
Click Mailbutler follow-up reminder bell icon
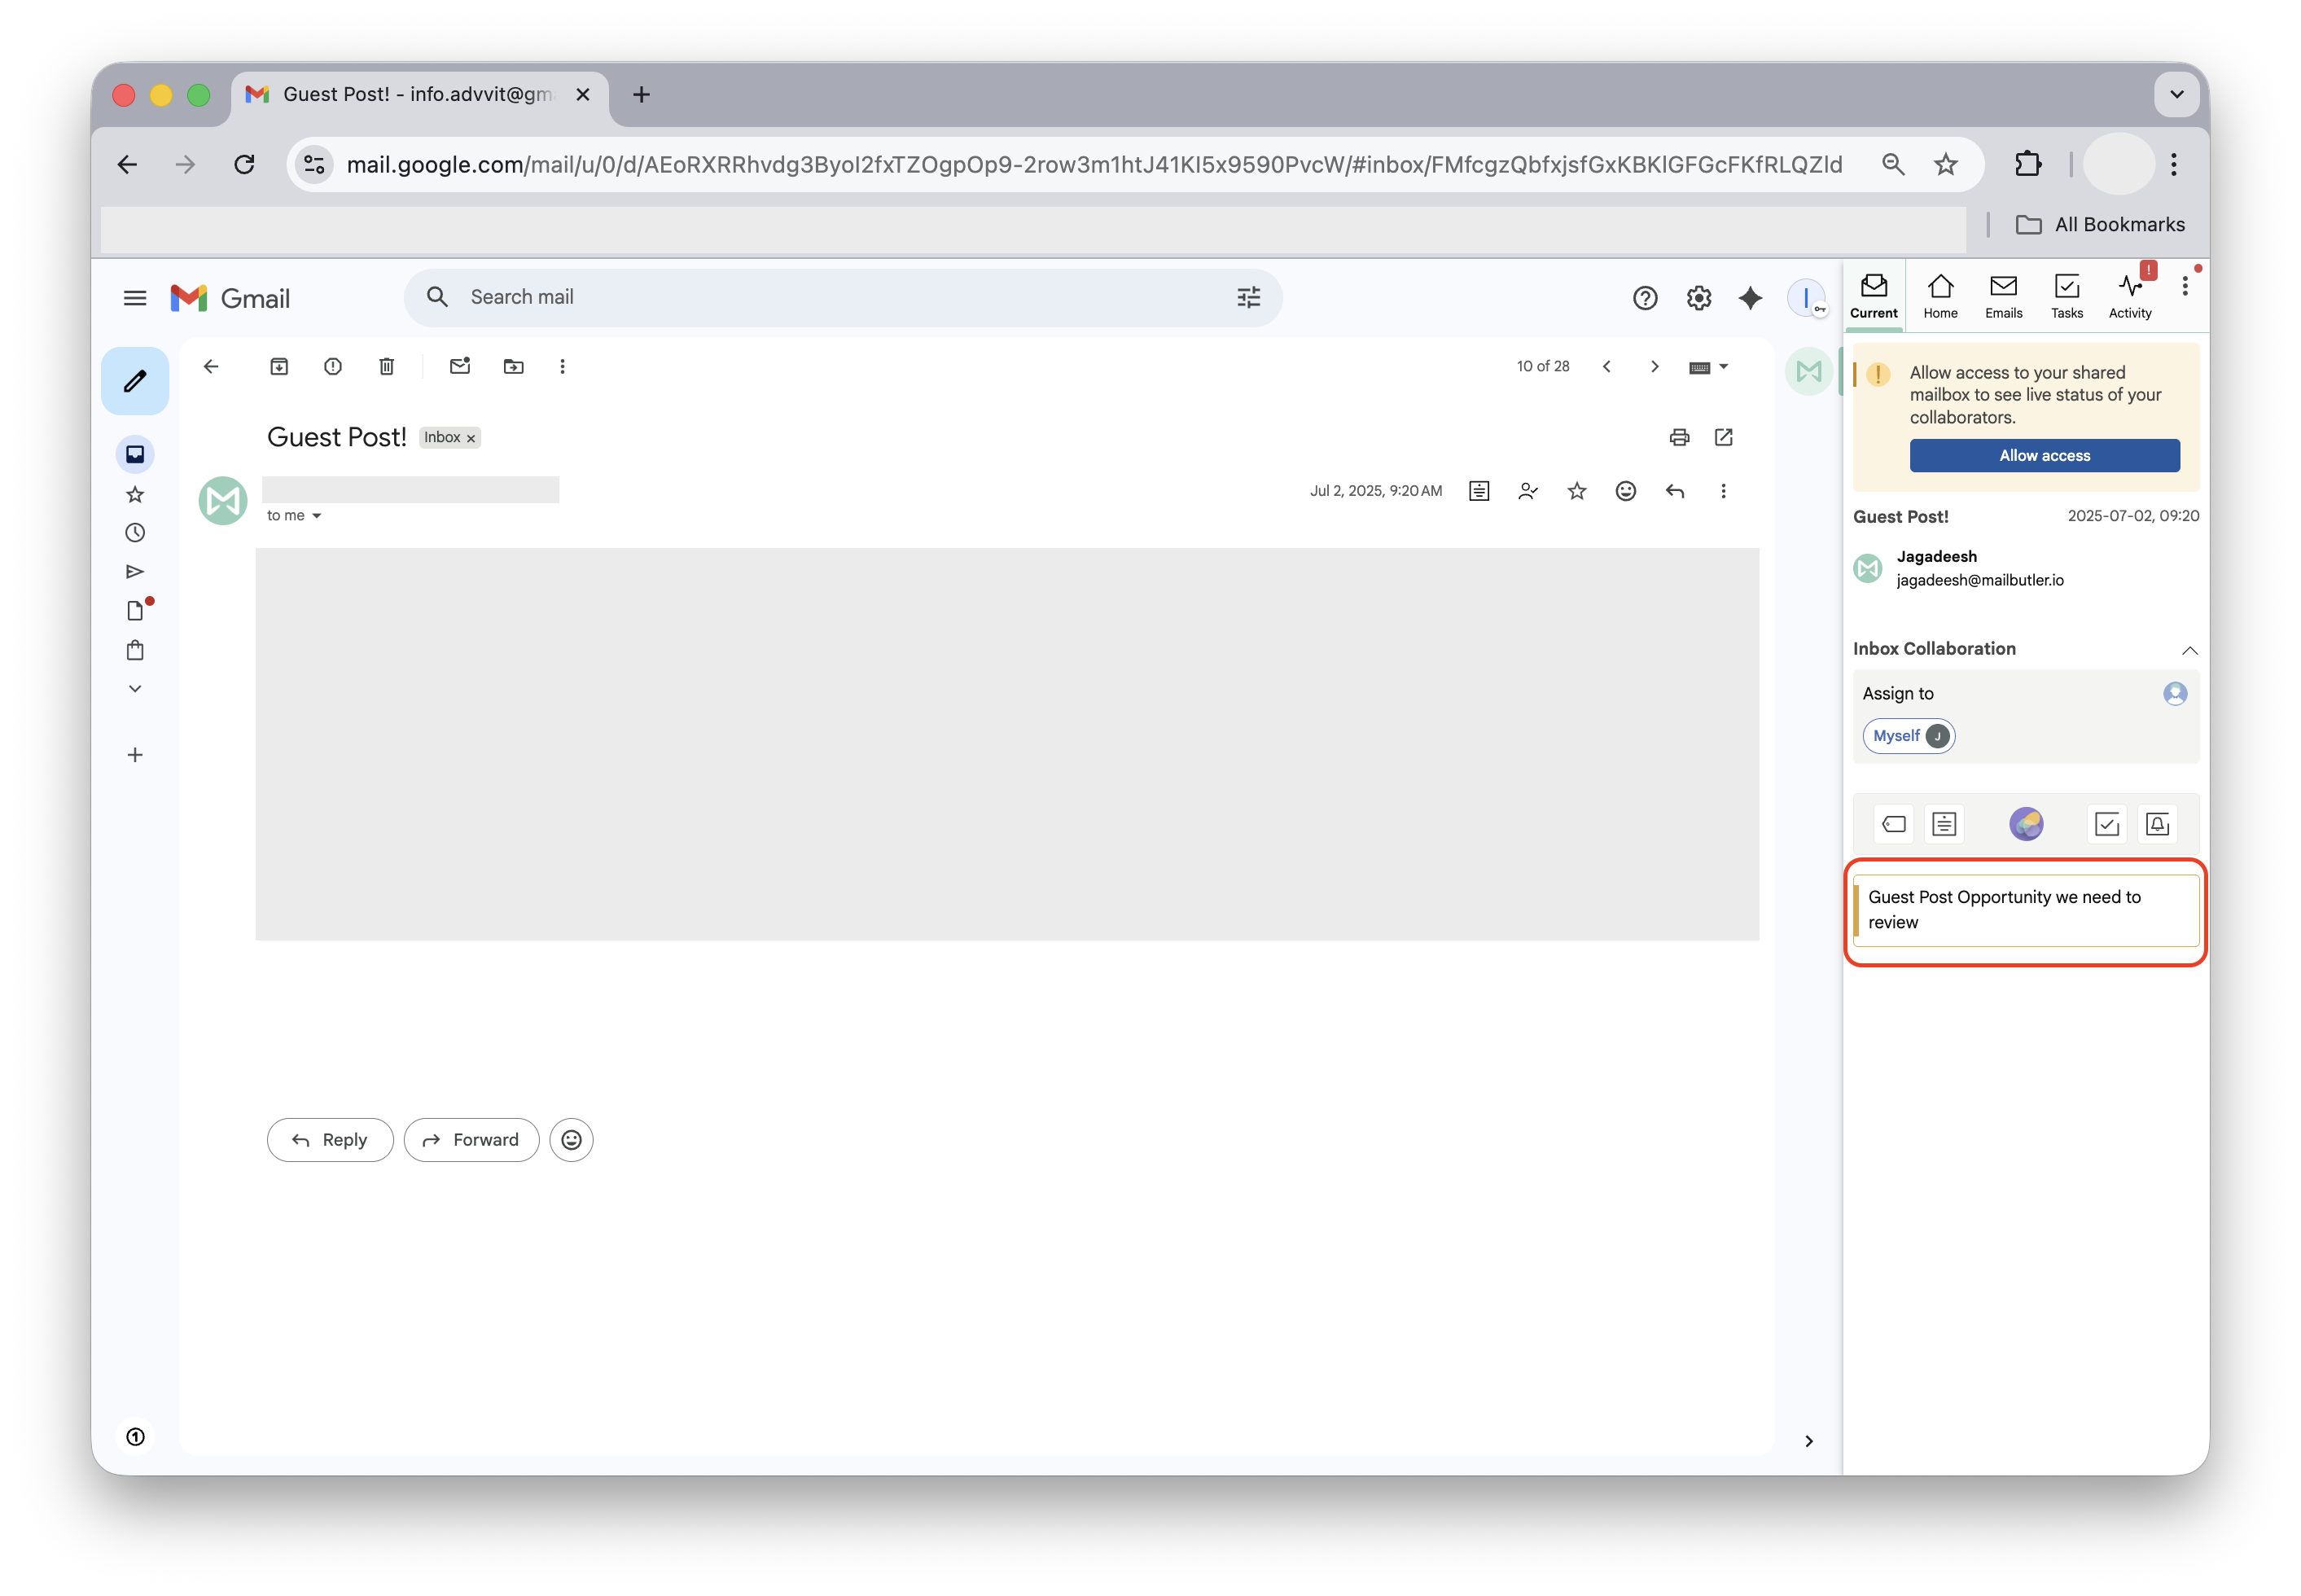click(x=2157, y=825)
